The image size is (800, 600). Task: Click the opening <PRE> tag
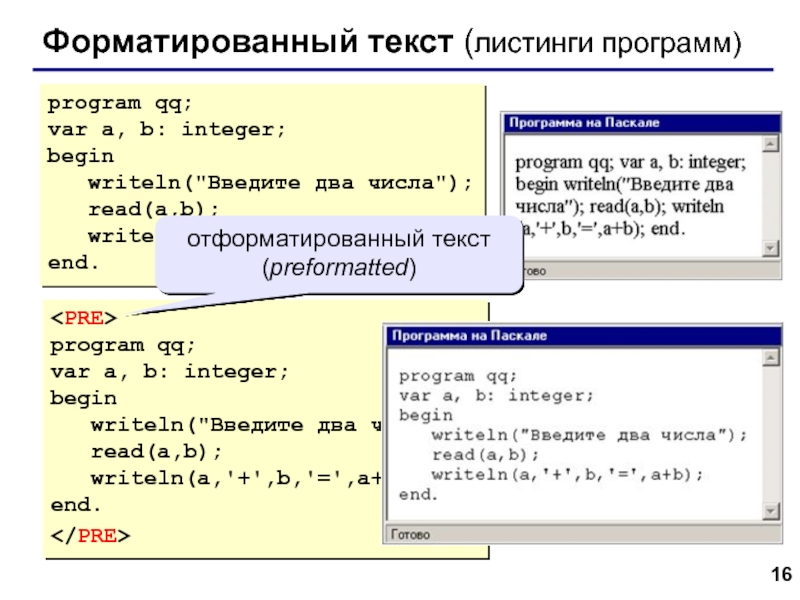pyautogui.click(x=84, y=319)
